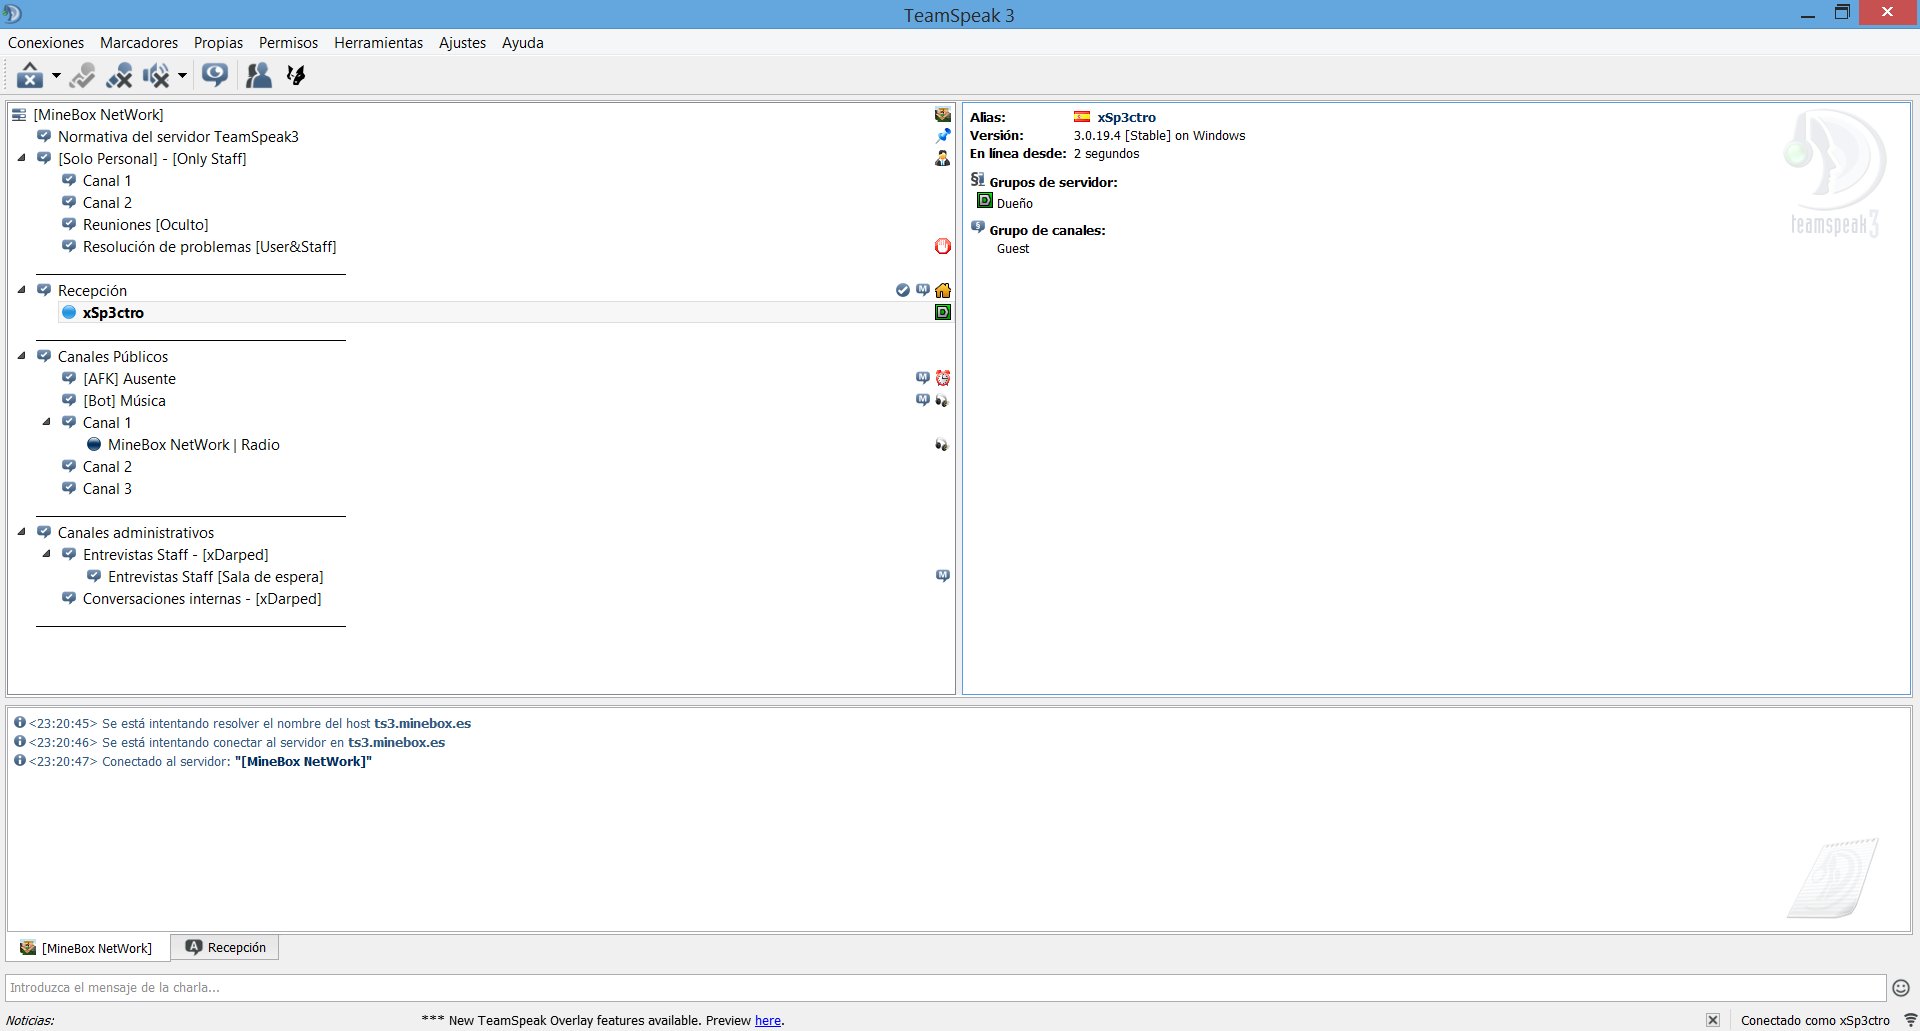
Task: Click the moderated icon on Sala de espera row
Action: tap(942, 576)
